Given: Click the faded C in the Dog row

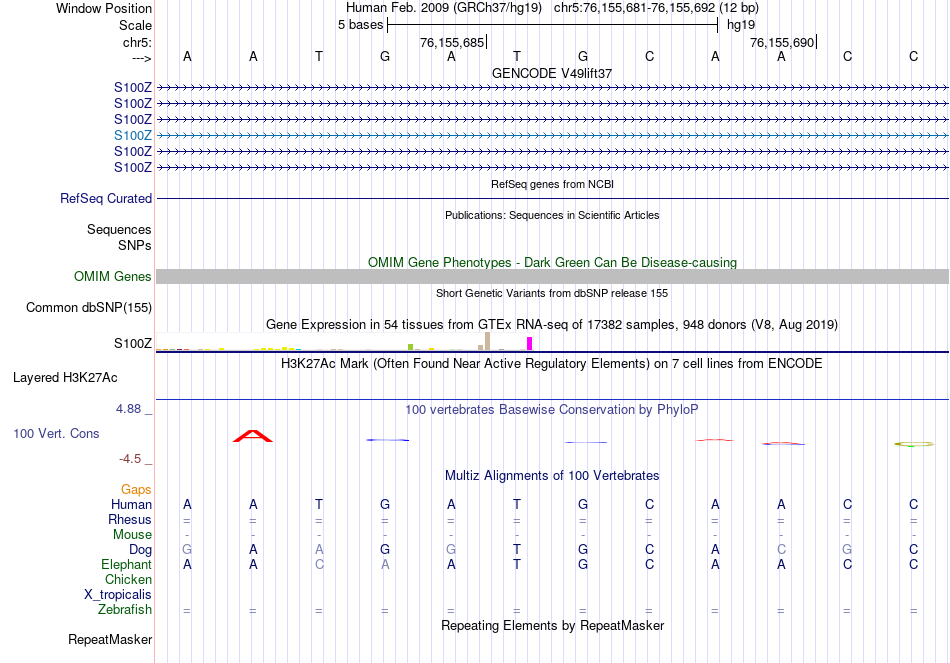Looking at the screenshot, I should pos(782,550).
